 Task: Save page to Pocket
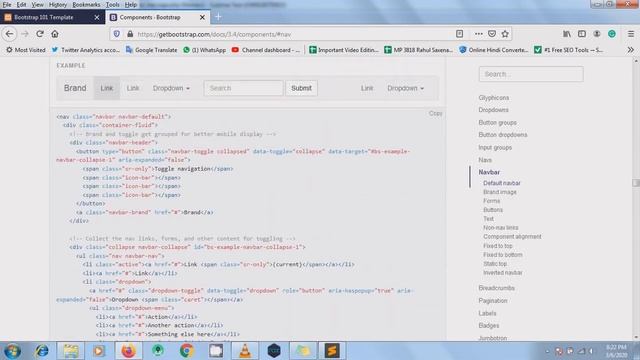pos(492,34)
